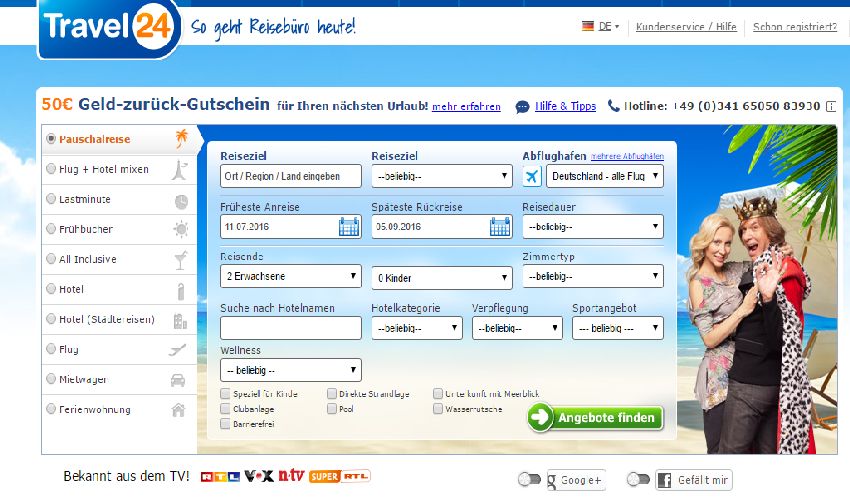850x500 pixels.
Task: Open the DE language selector
Action: pyautogui.click(x=601, y=27)
